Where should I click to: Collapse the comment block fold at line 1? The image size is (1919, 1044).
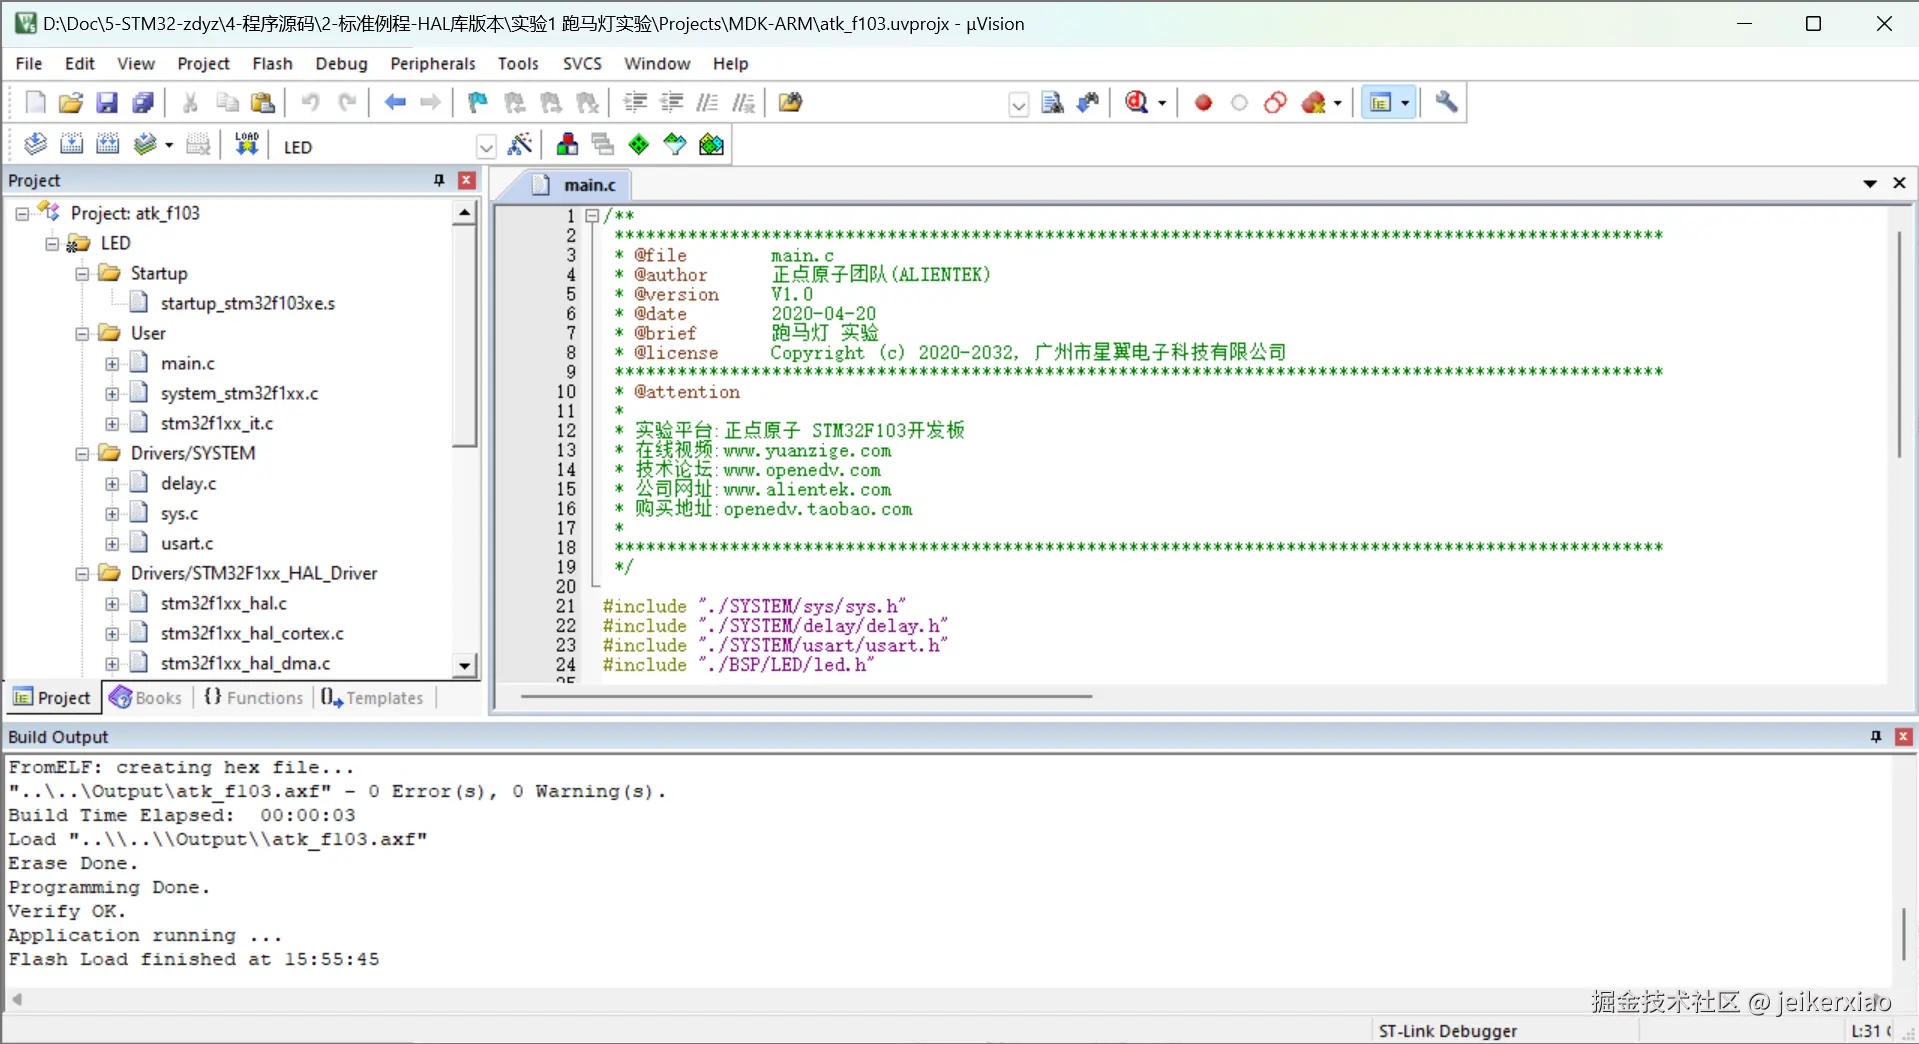[592, 216]
